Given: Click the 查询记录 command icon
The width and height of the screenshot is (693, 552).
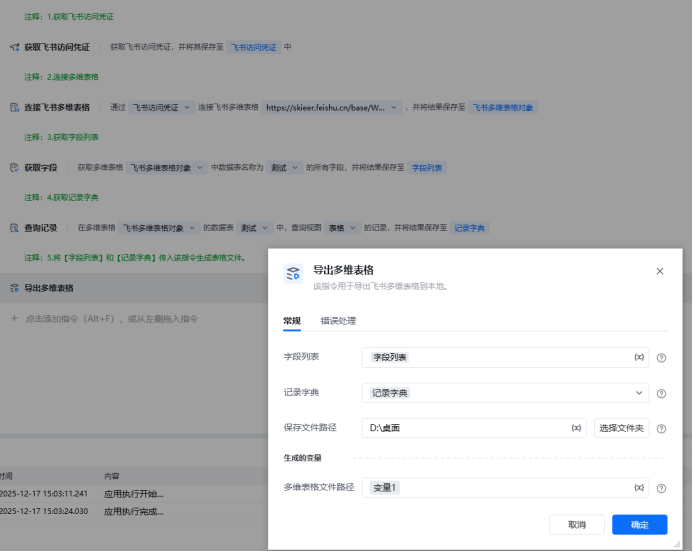Looking at the screenshot, I should tap(15, 228).
